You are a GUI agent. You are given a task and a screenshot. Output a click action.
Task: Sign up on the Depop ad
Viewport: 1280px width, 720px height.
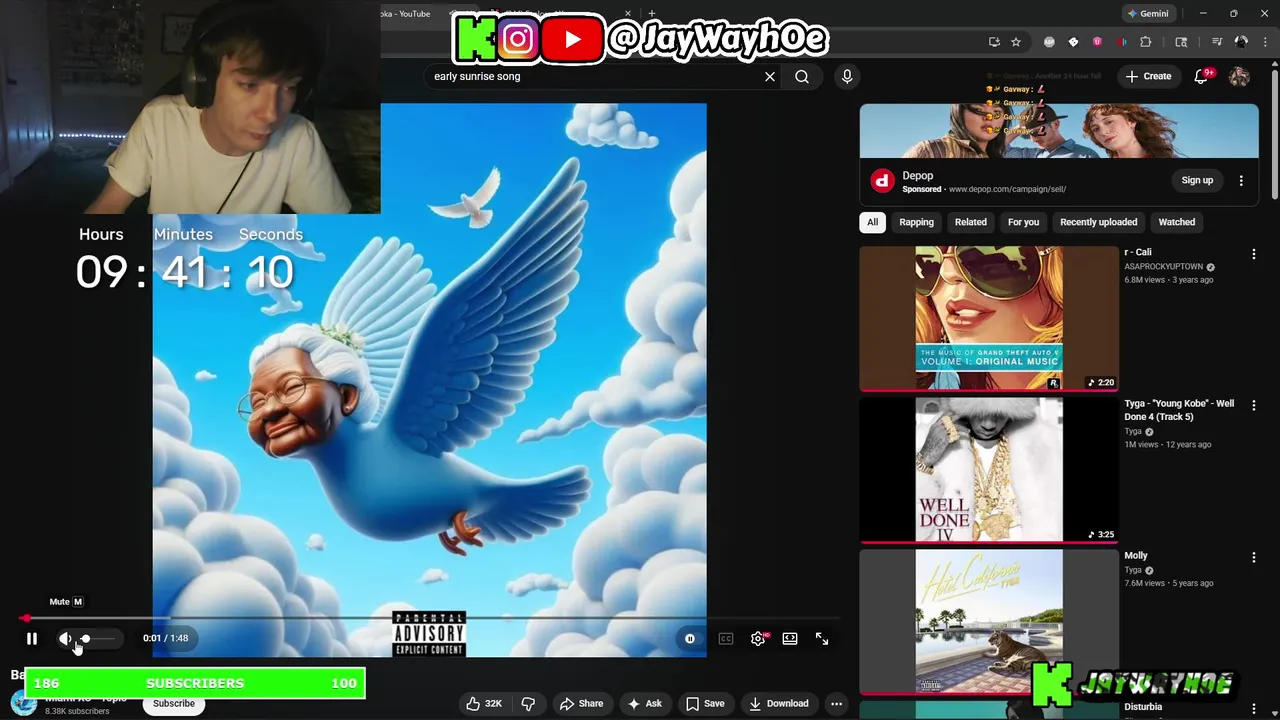[1197, 181]
